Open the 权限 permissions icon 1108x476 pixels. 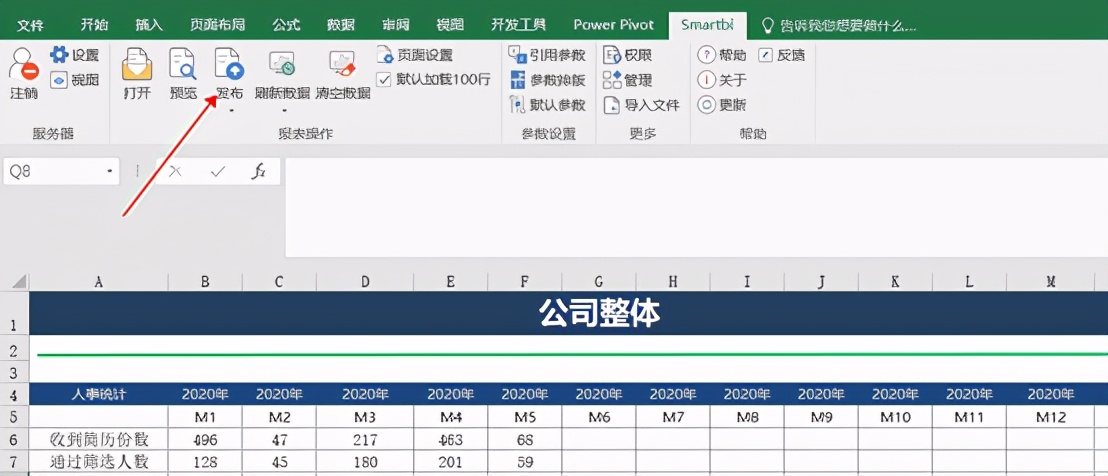tap(611, 55)
